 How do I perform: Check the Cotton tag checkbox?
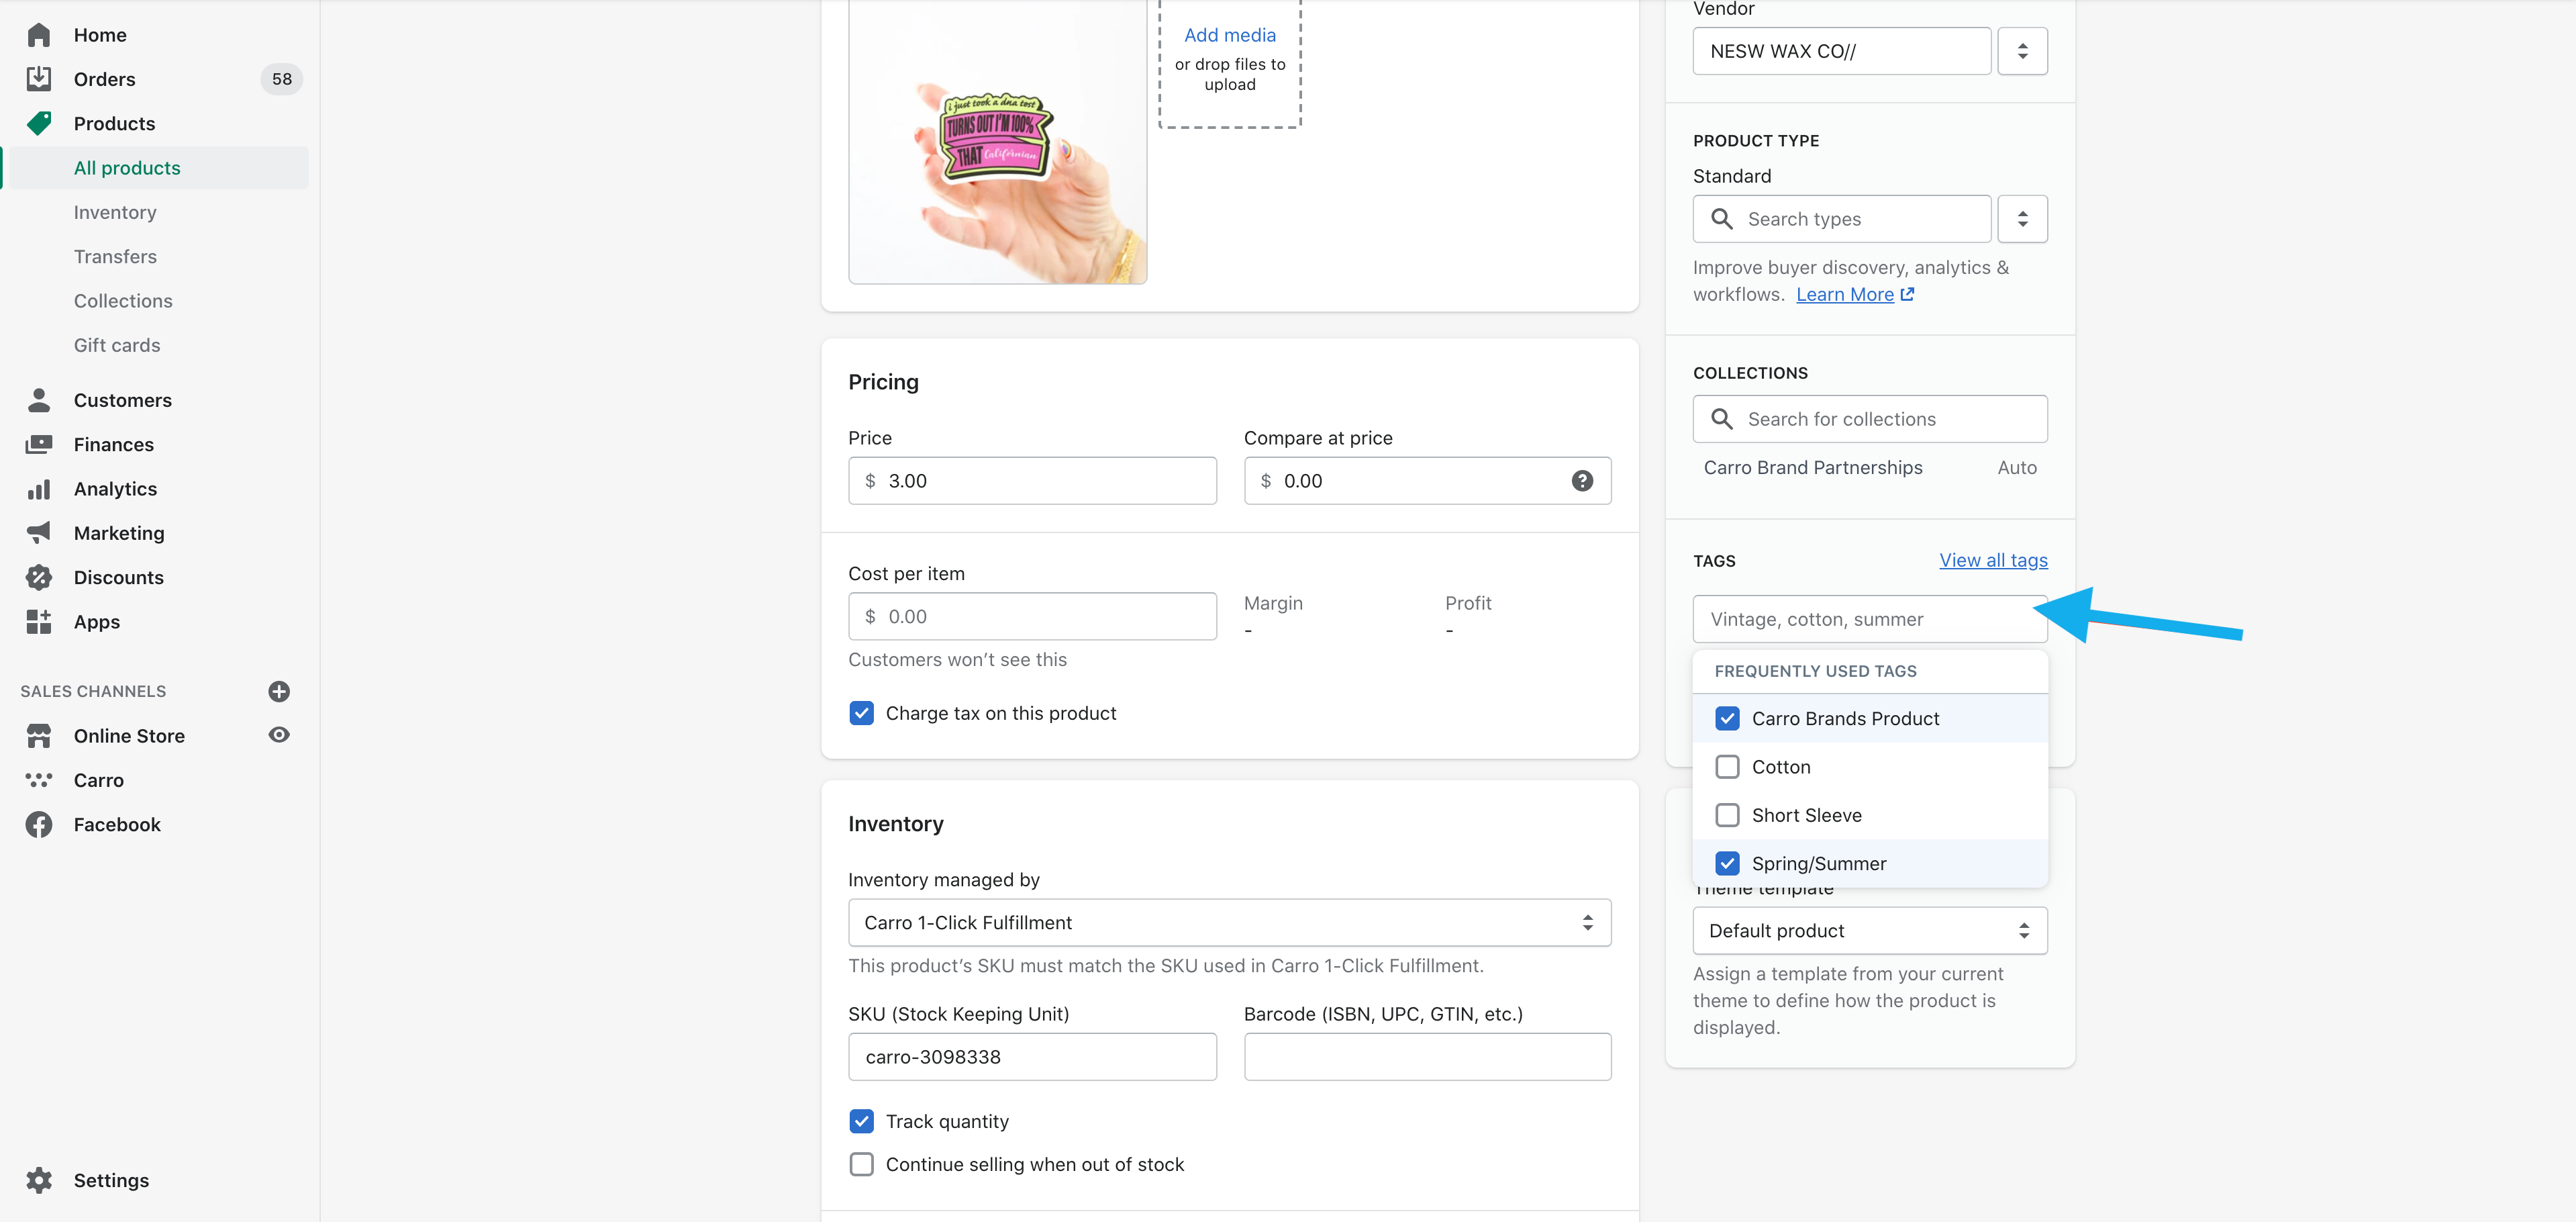tap(1727, 767)
